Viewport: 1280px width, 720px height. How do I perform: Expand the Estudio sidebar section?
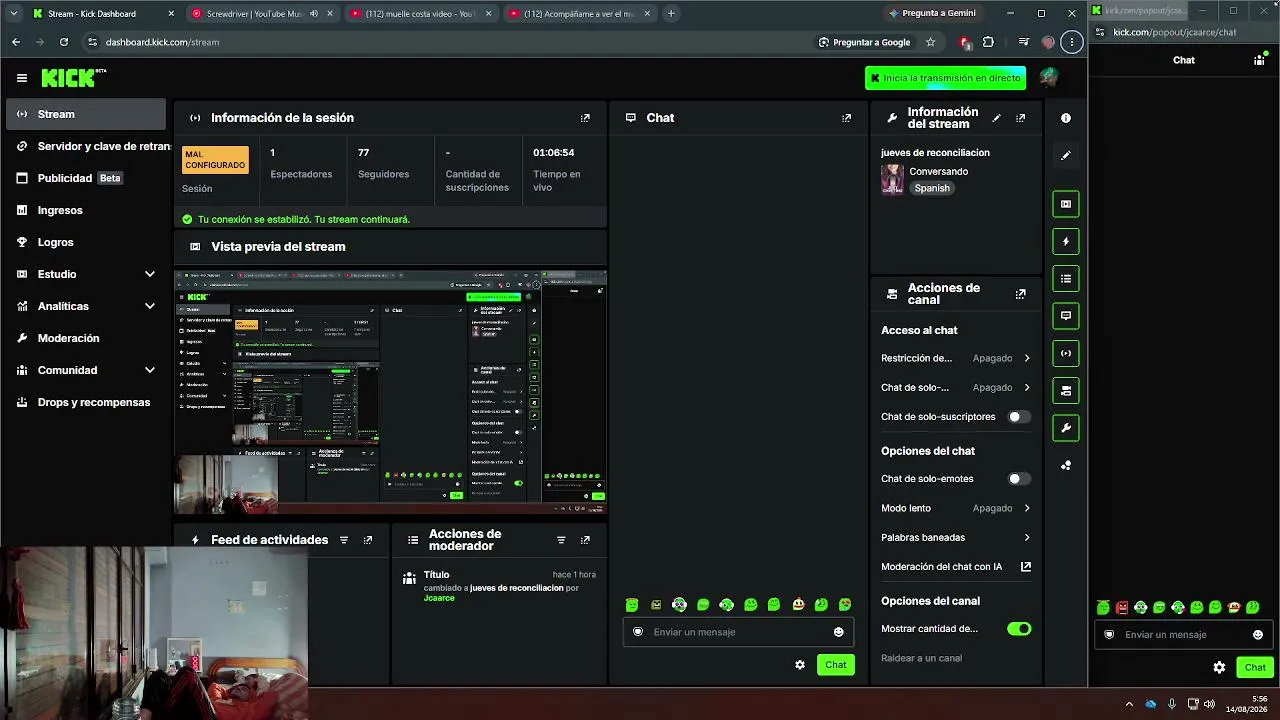click(x=150, y=274)
